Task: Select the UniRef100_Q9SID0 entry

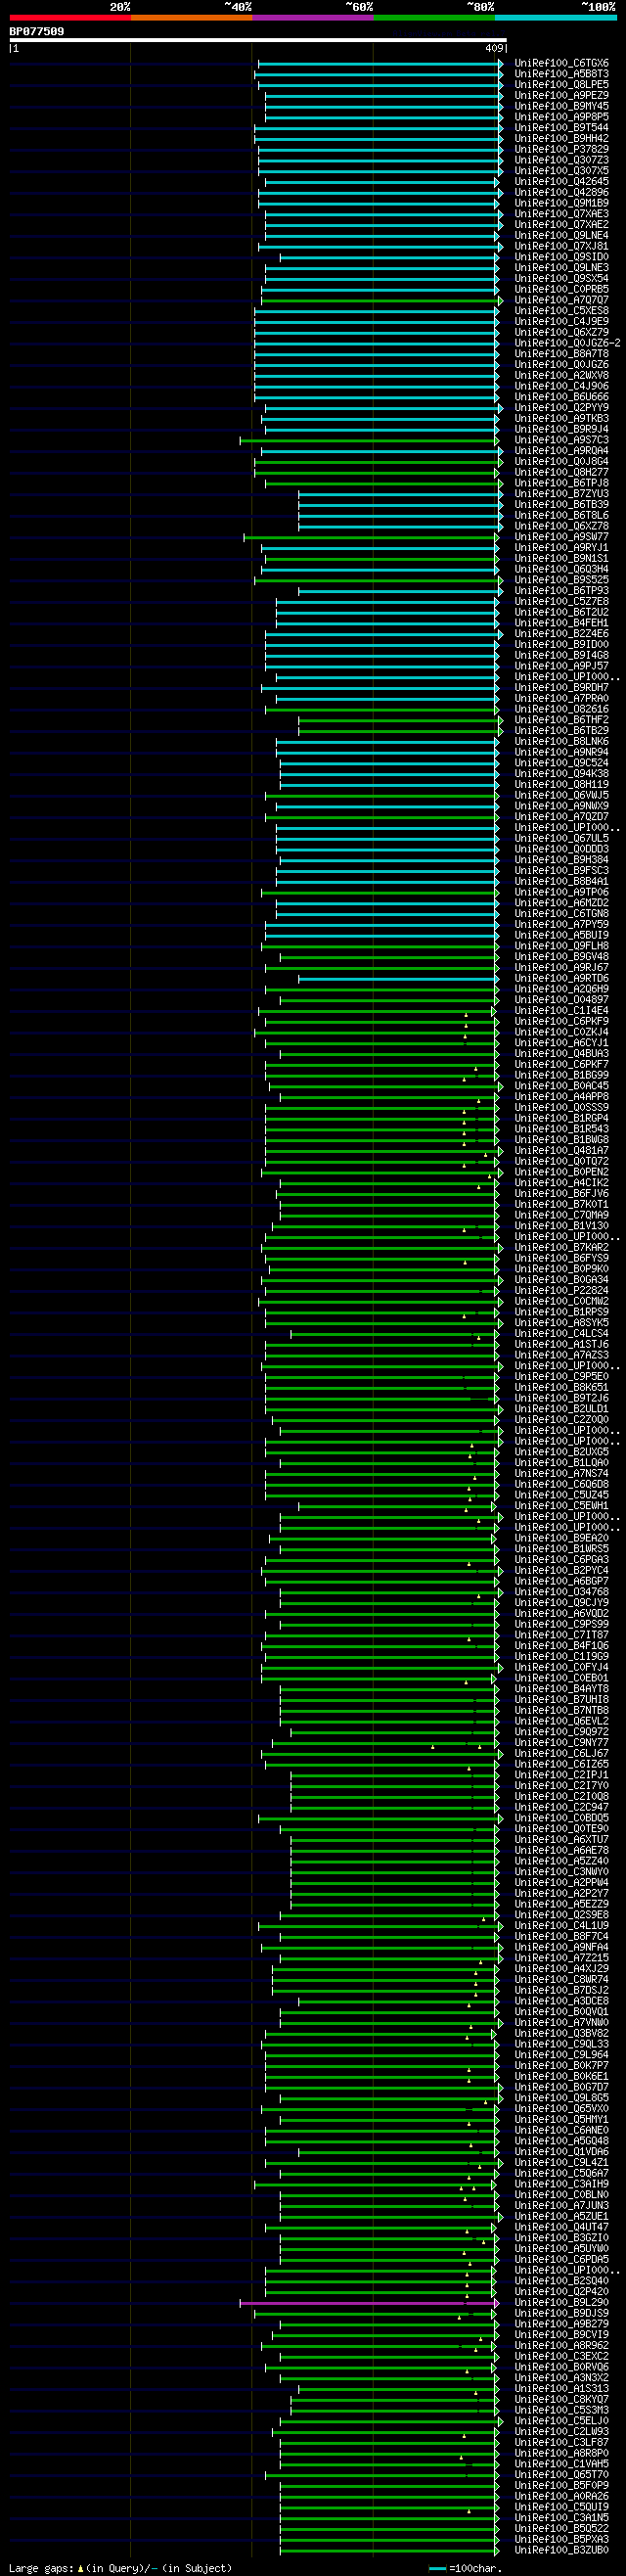Action: [x=561, y=257]
